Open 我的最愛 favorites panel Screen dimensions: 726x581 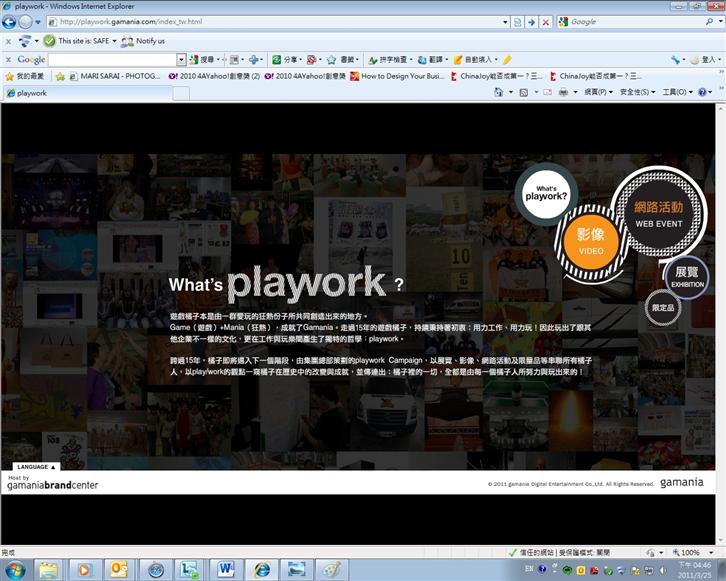(x=25, y=76)
